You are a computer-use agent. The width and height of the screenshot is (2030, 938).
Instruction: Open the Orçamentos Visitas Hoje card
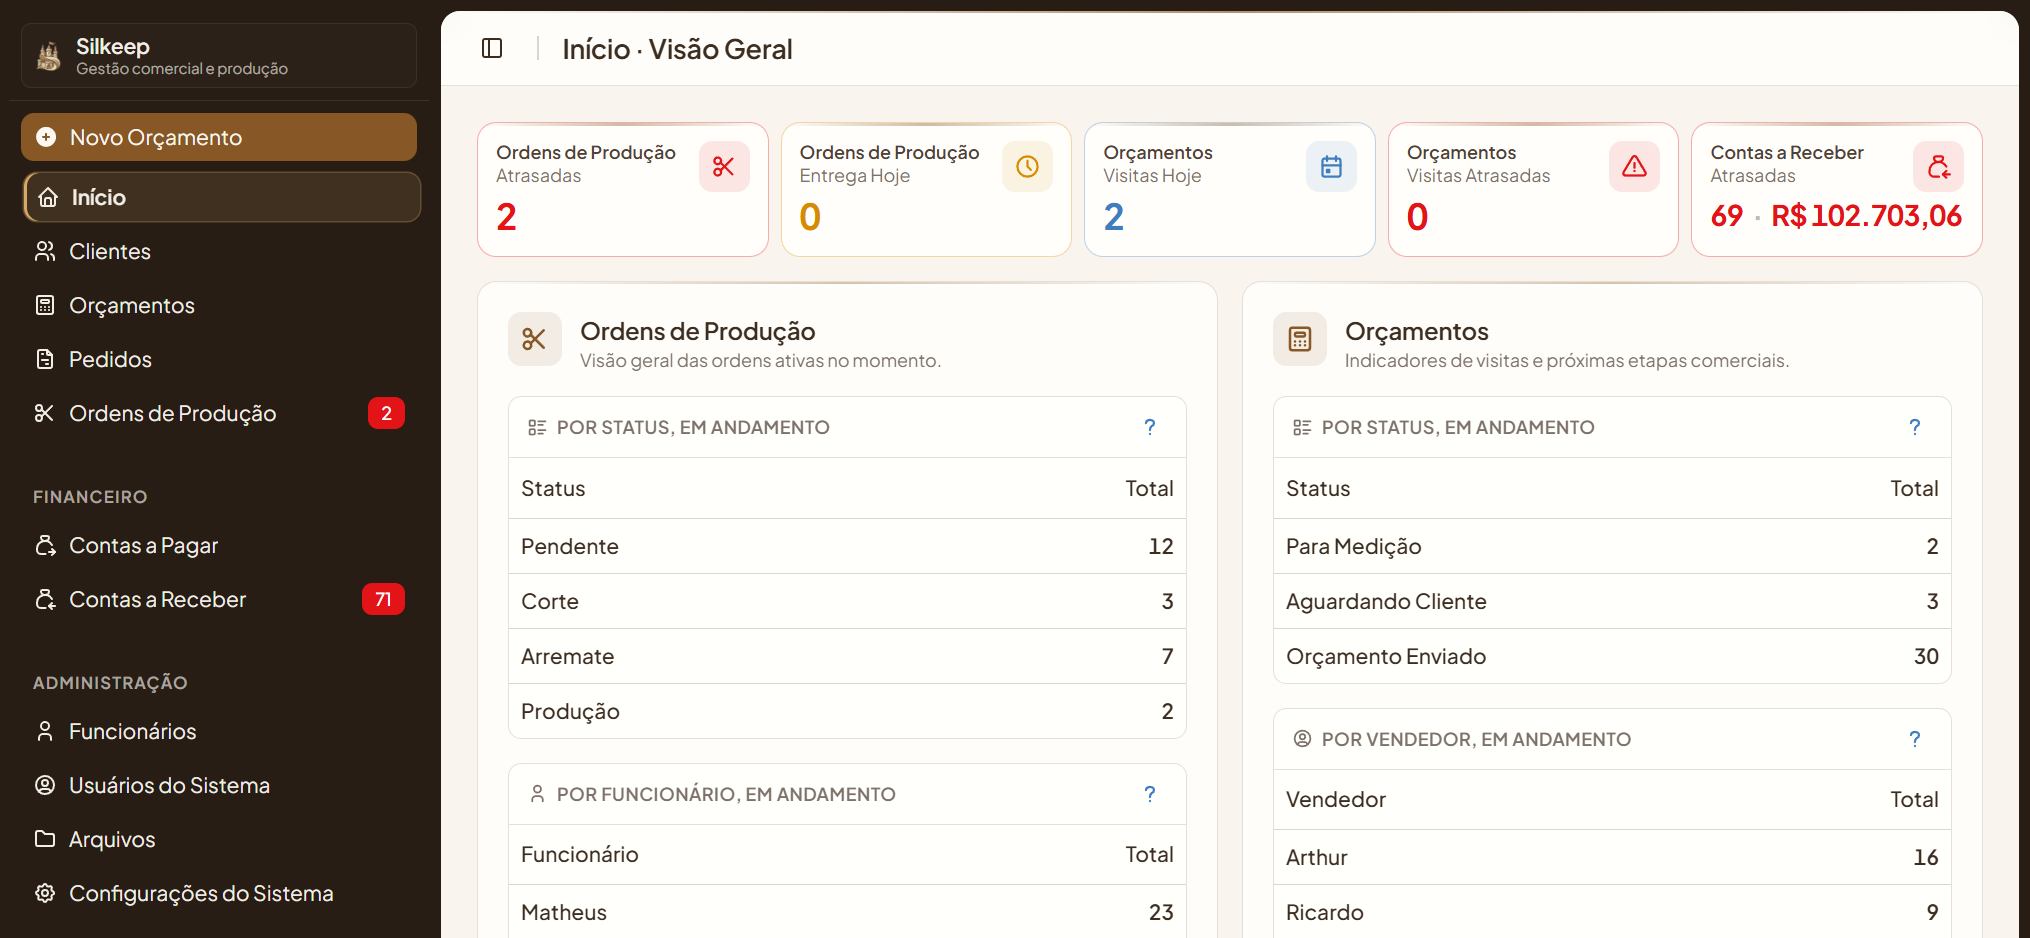tap(1229, 189)
